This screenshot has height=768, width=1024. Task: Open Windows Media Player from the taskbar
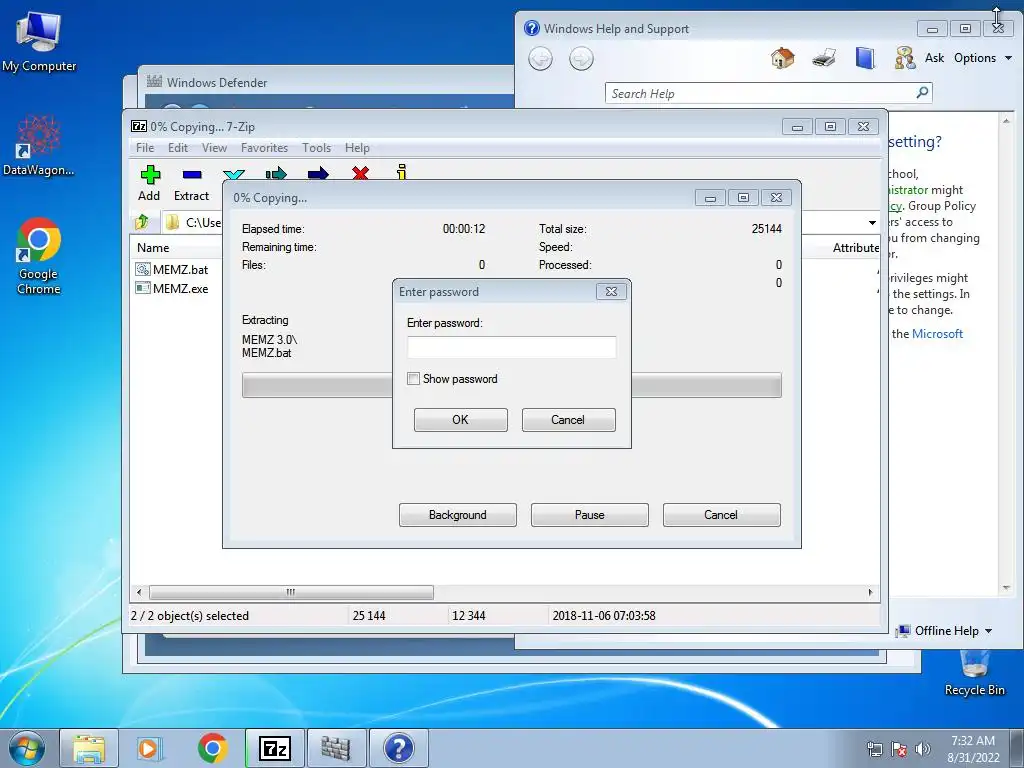click(150, 748)
